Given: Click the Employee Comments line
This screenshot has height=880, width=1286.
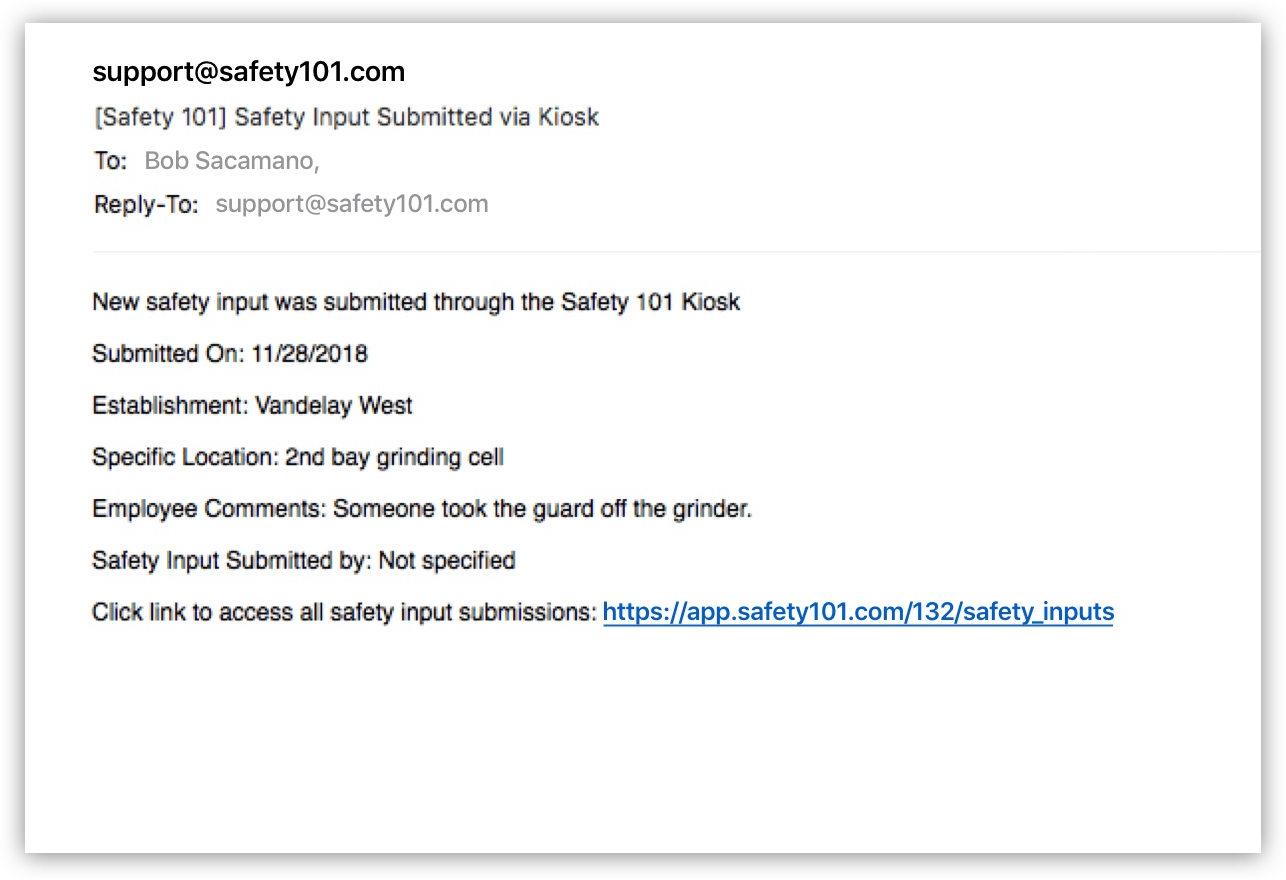Looking at the screenshot, I should tap(422, 509).
